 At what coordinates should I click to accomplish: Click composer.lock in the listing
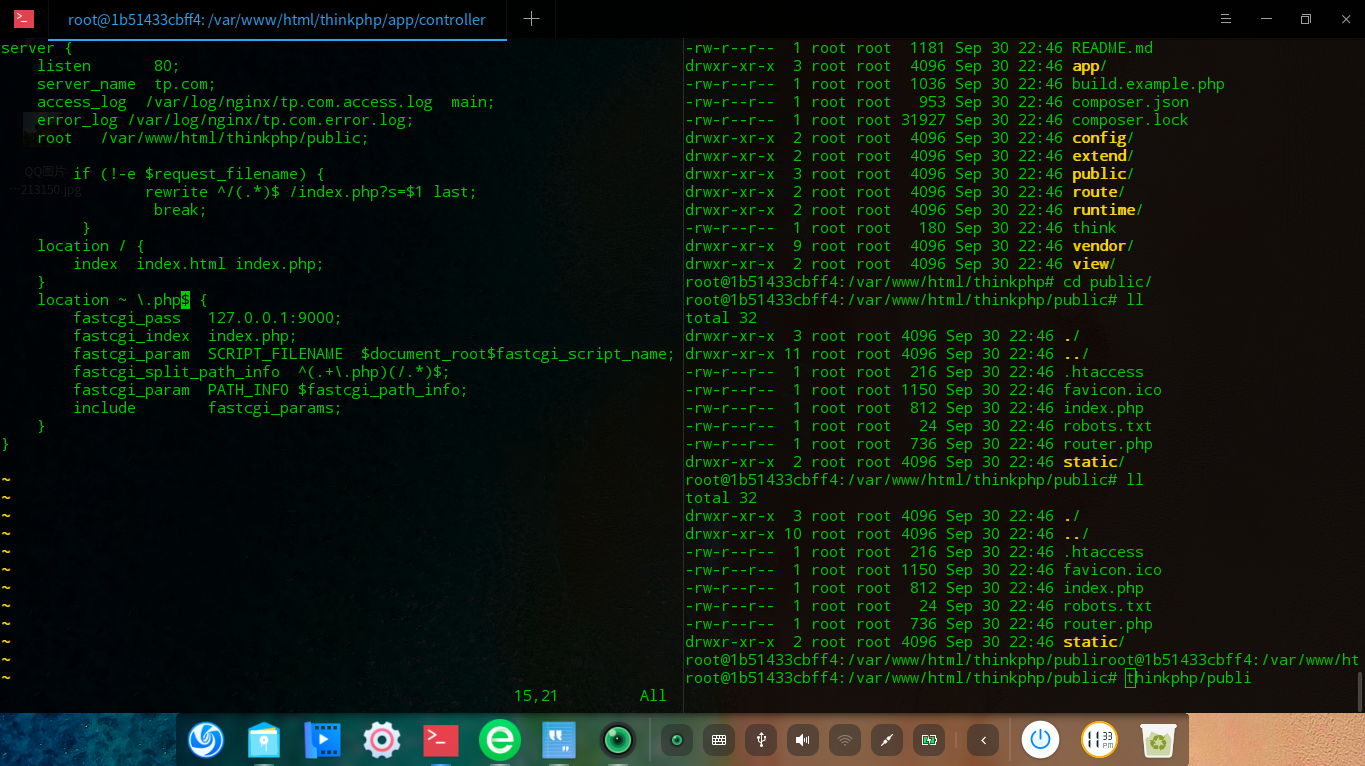pos(1130,120)
